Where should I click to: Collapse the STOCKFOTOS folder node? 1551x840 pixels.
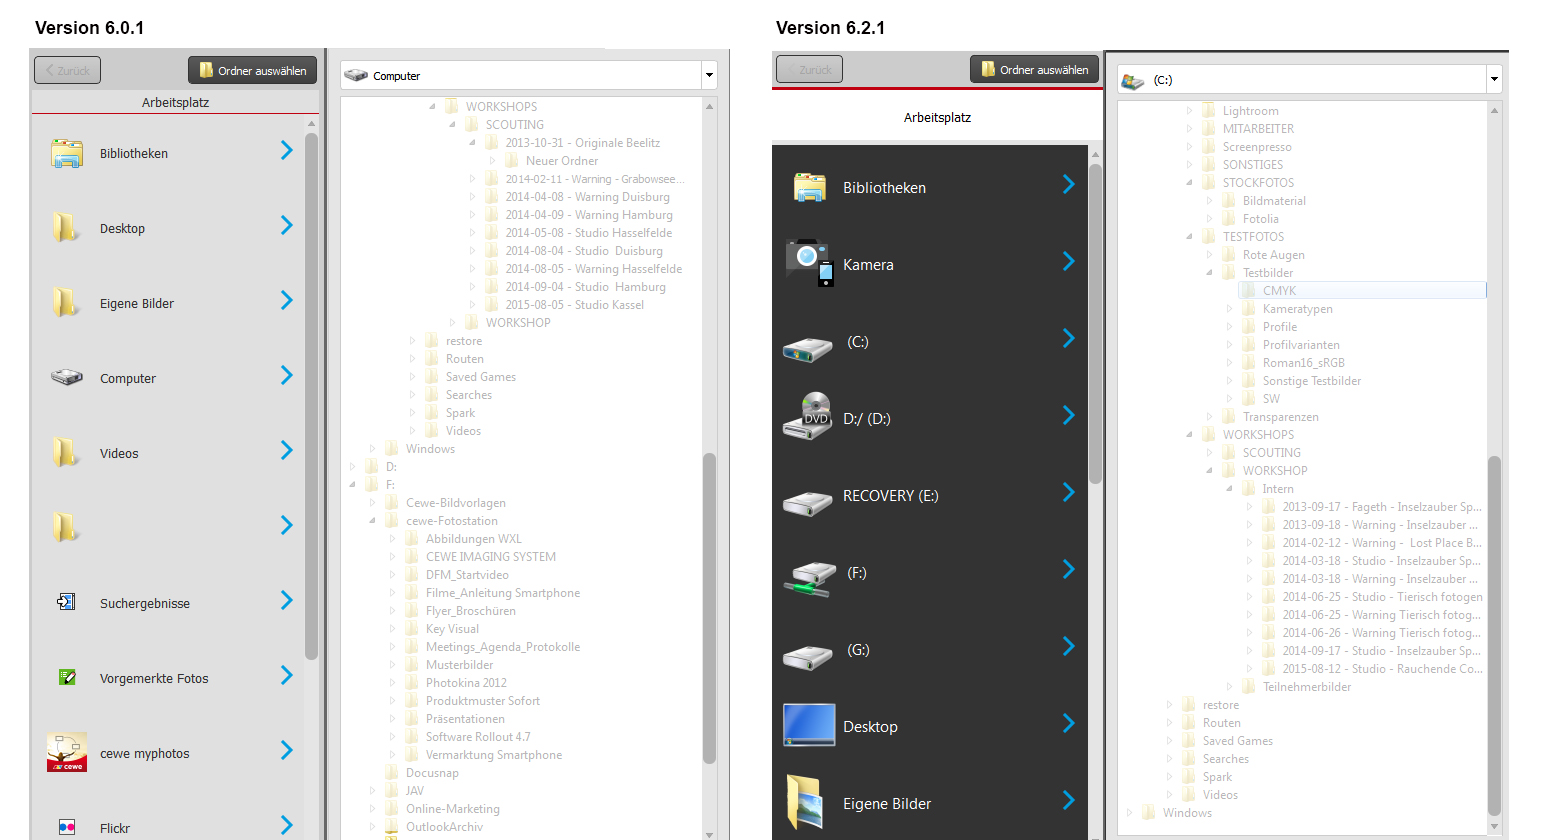click(1189, 183)
